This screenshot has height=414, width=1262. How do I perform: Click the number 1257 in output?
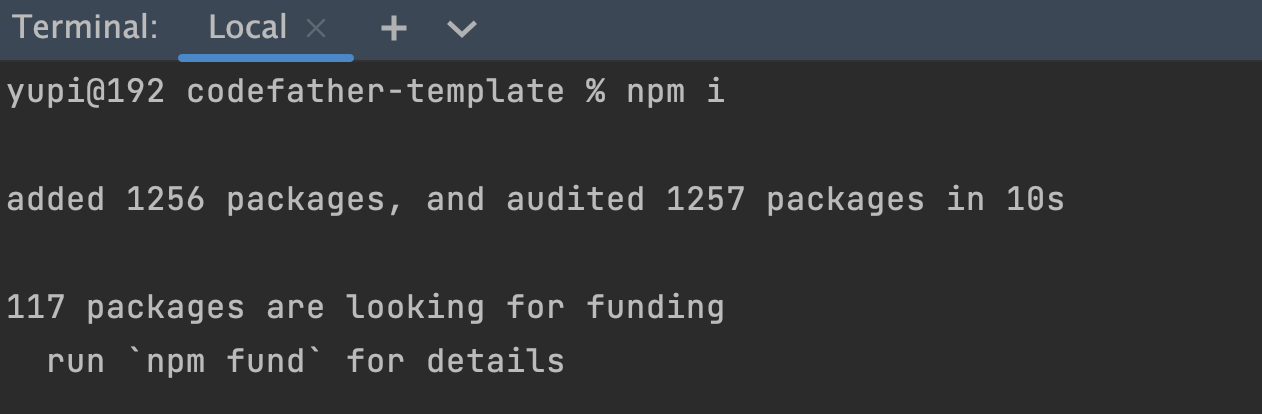point(706,200)
